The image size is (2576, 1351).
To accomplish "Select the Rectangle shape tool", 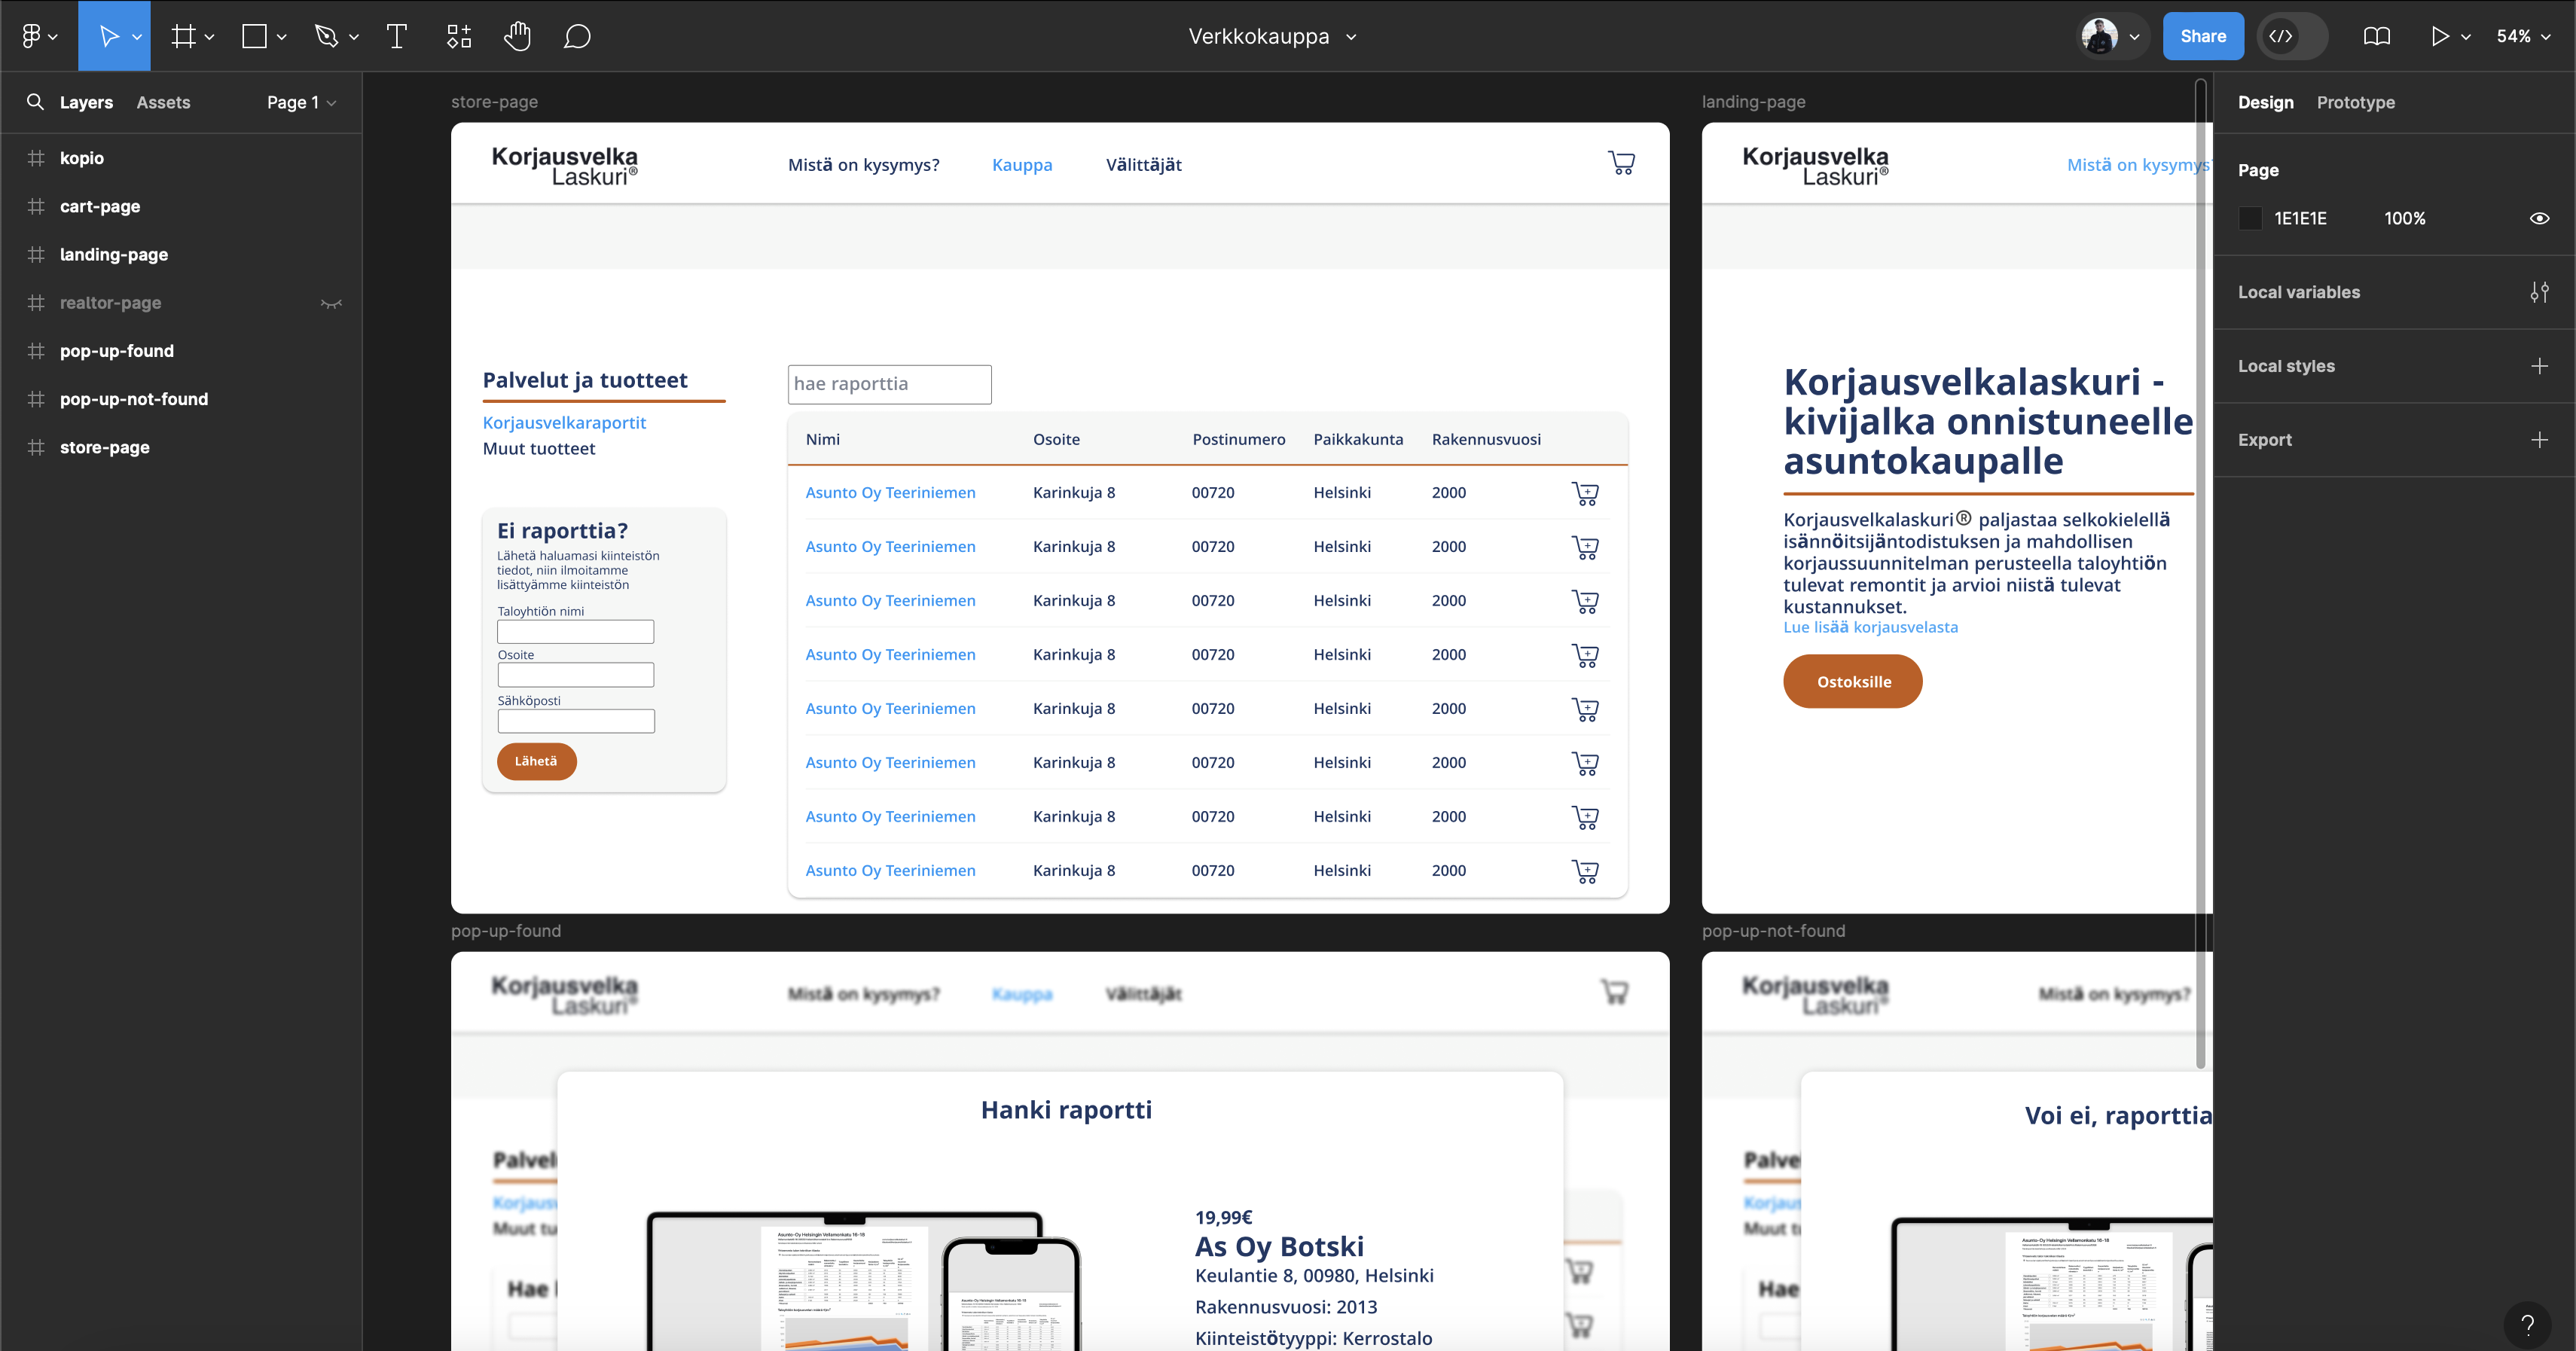I will [x=254, y=36].
